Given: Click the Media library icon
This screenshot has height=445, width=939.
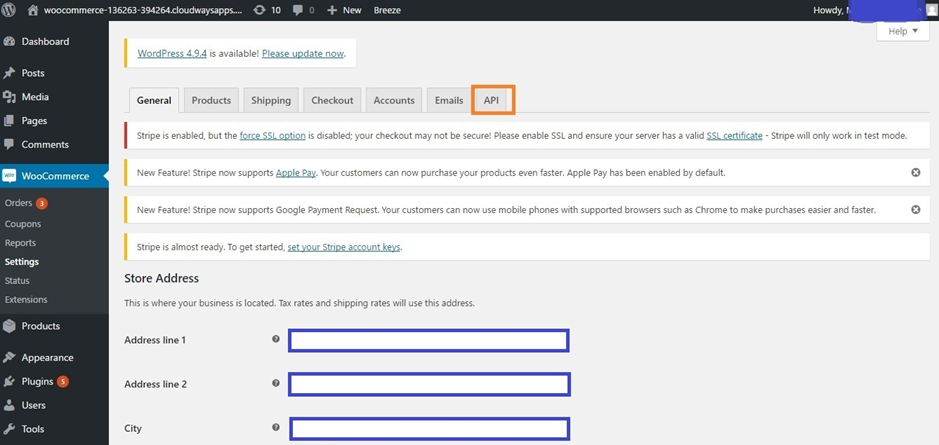Looking at the screenshot, I should click(x=9, y=97).
